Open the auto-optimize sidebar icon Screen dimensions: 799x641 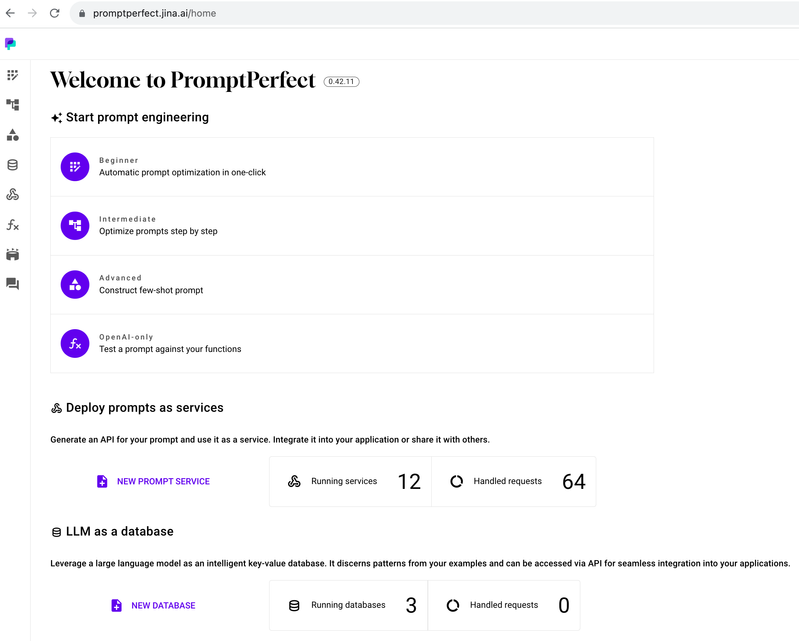pos(13,75)
